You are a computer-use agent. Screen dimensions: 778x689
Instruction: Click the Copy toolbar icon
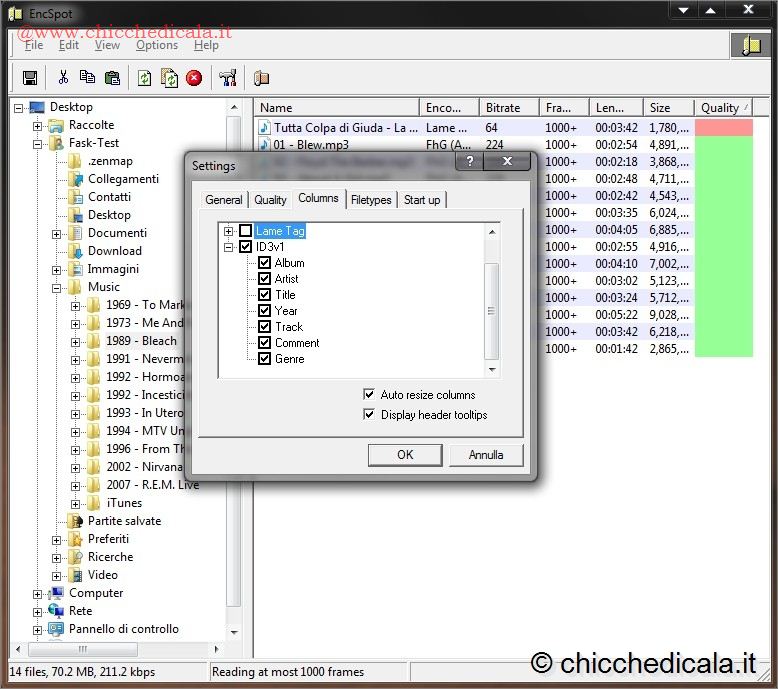pyautogui.click(x=87, y=78)
